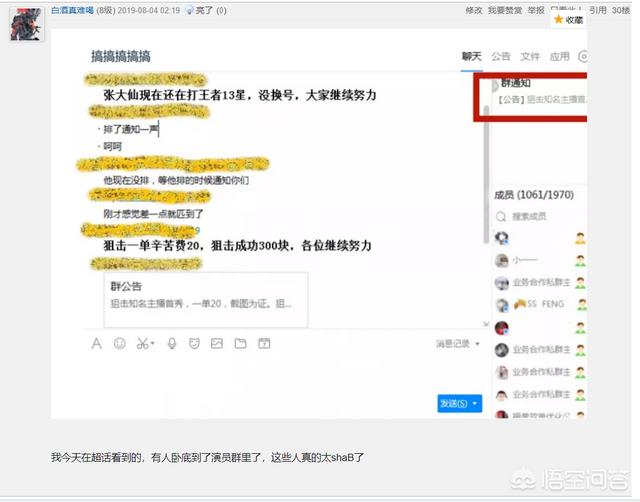Viewport: 640px width, 502px height.
Task: Click the 发送(S) send button
Action: pos(452,404)
